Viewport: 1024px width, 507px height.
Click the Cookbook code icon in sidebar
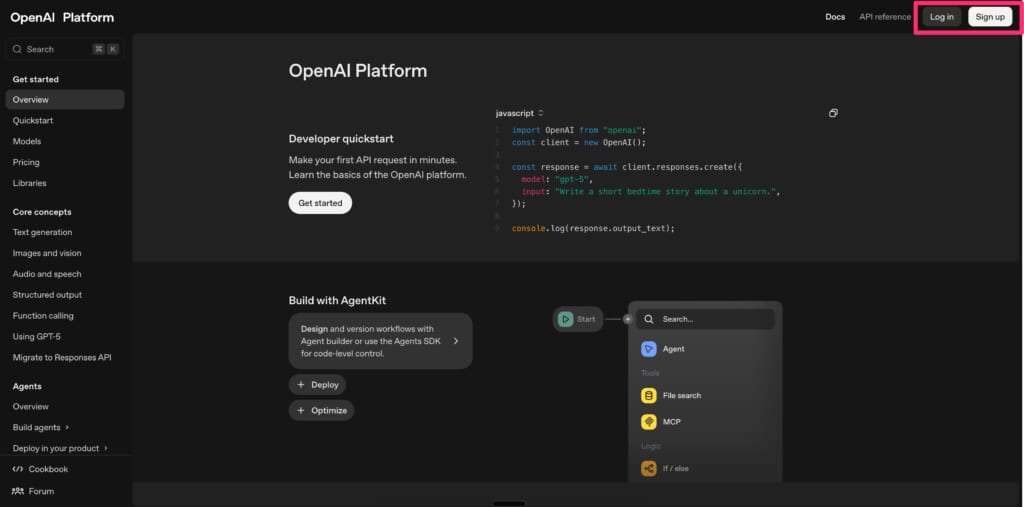tap(18, 469)
